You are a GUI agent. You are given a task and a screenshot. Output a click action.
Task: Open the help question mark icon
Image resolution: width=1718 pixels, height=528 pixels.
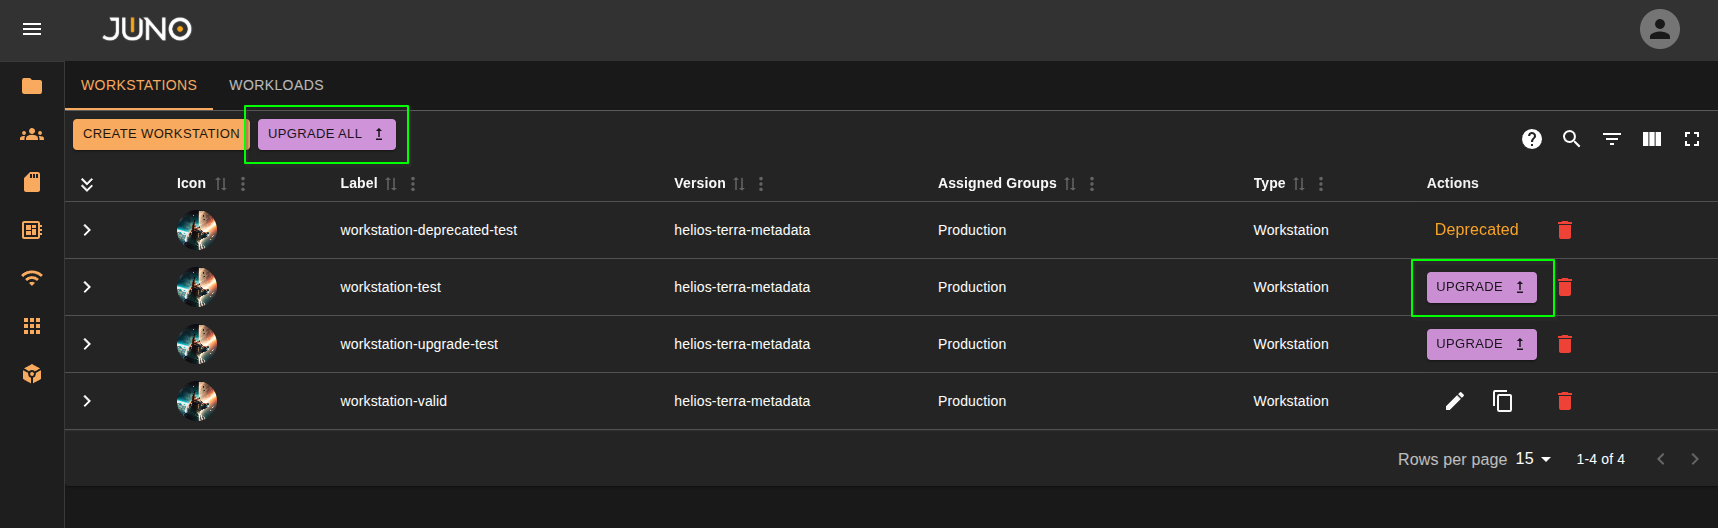point(1531,139)
